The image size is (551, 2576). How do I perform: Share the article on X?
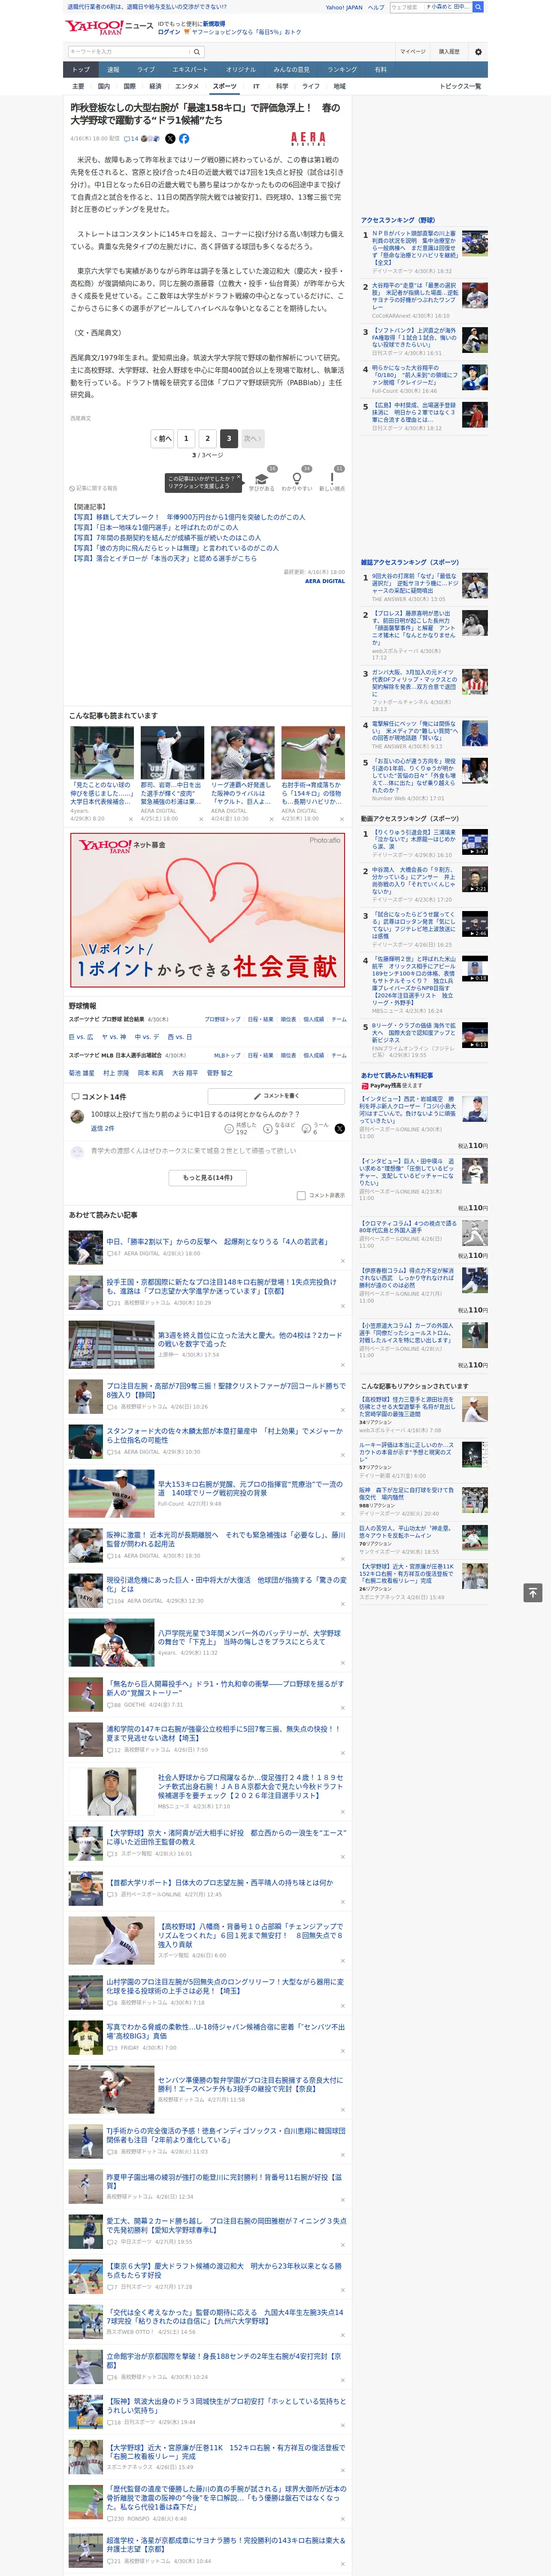pyautogui.click(x=170, y=139)
